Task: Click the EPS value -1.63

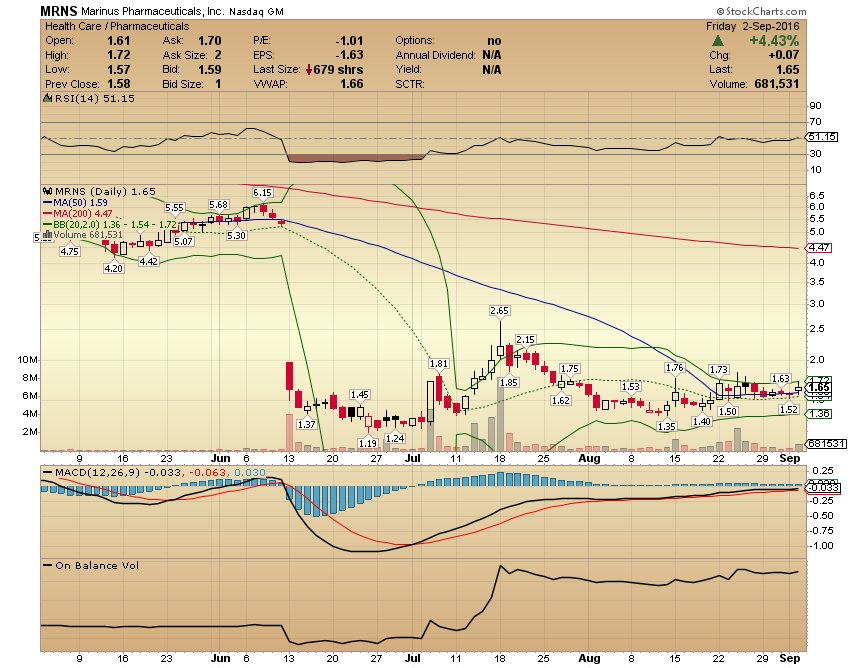Action: 349,55
